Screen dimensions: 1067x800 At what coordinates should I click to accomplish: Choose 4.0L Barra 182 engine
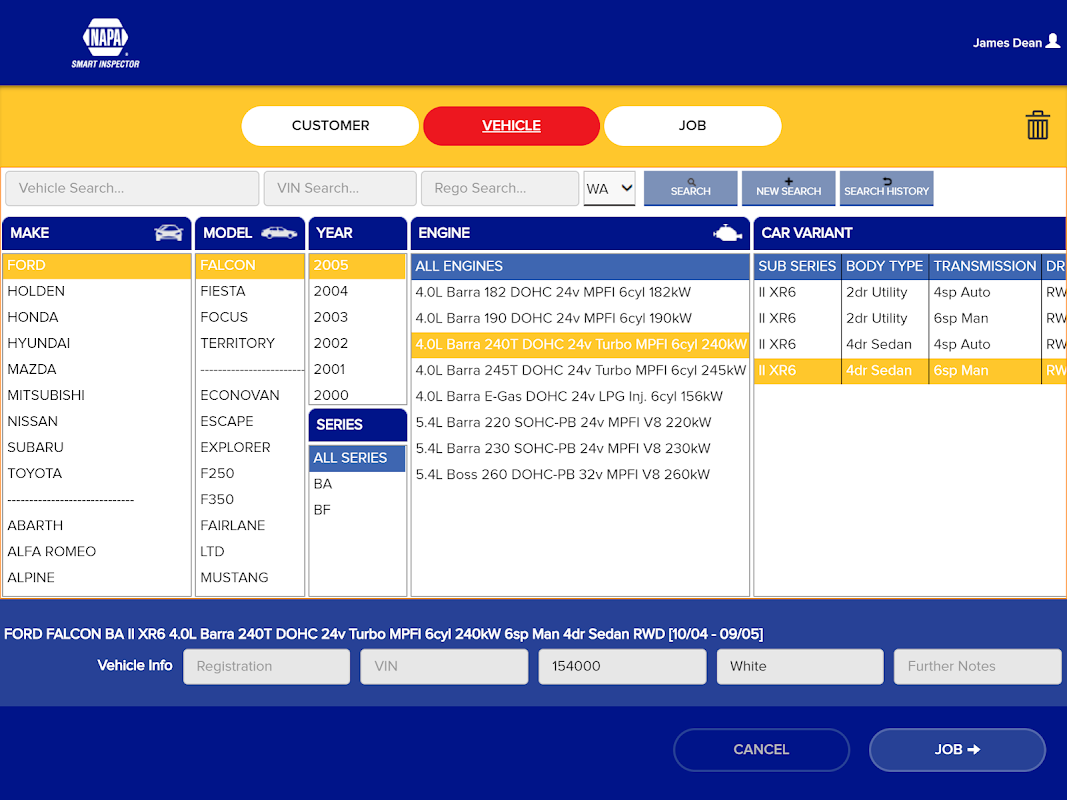(x=580, y=292)
